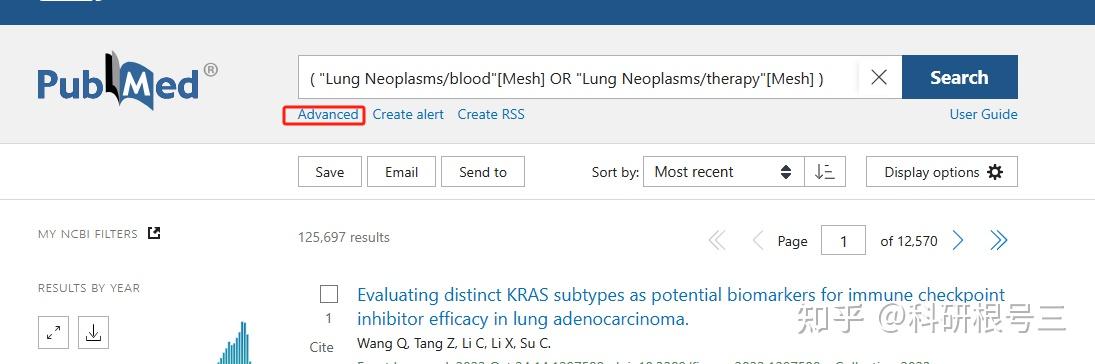Open the Sort by Most recent dropdown
1095x364 pixels.
(x=723, y=172)
